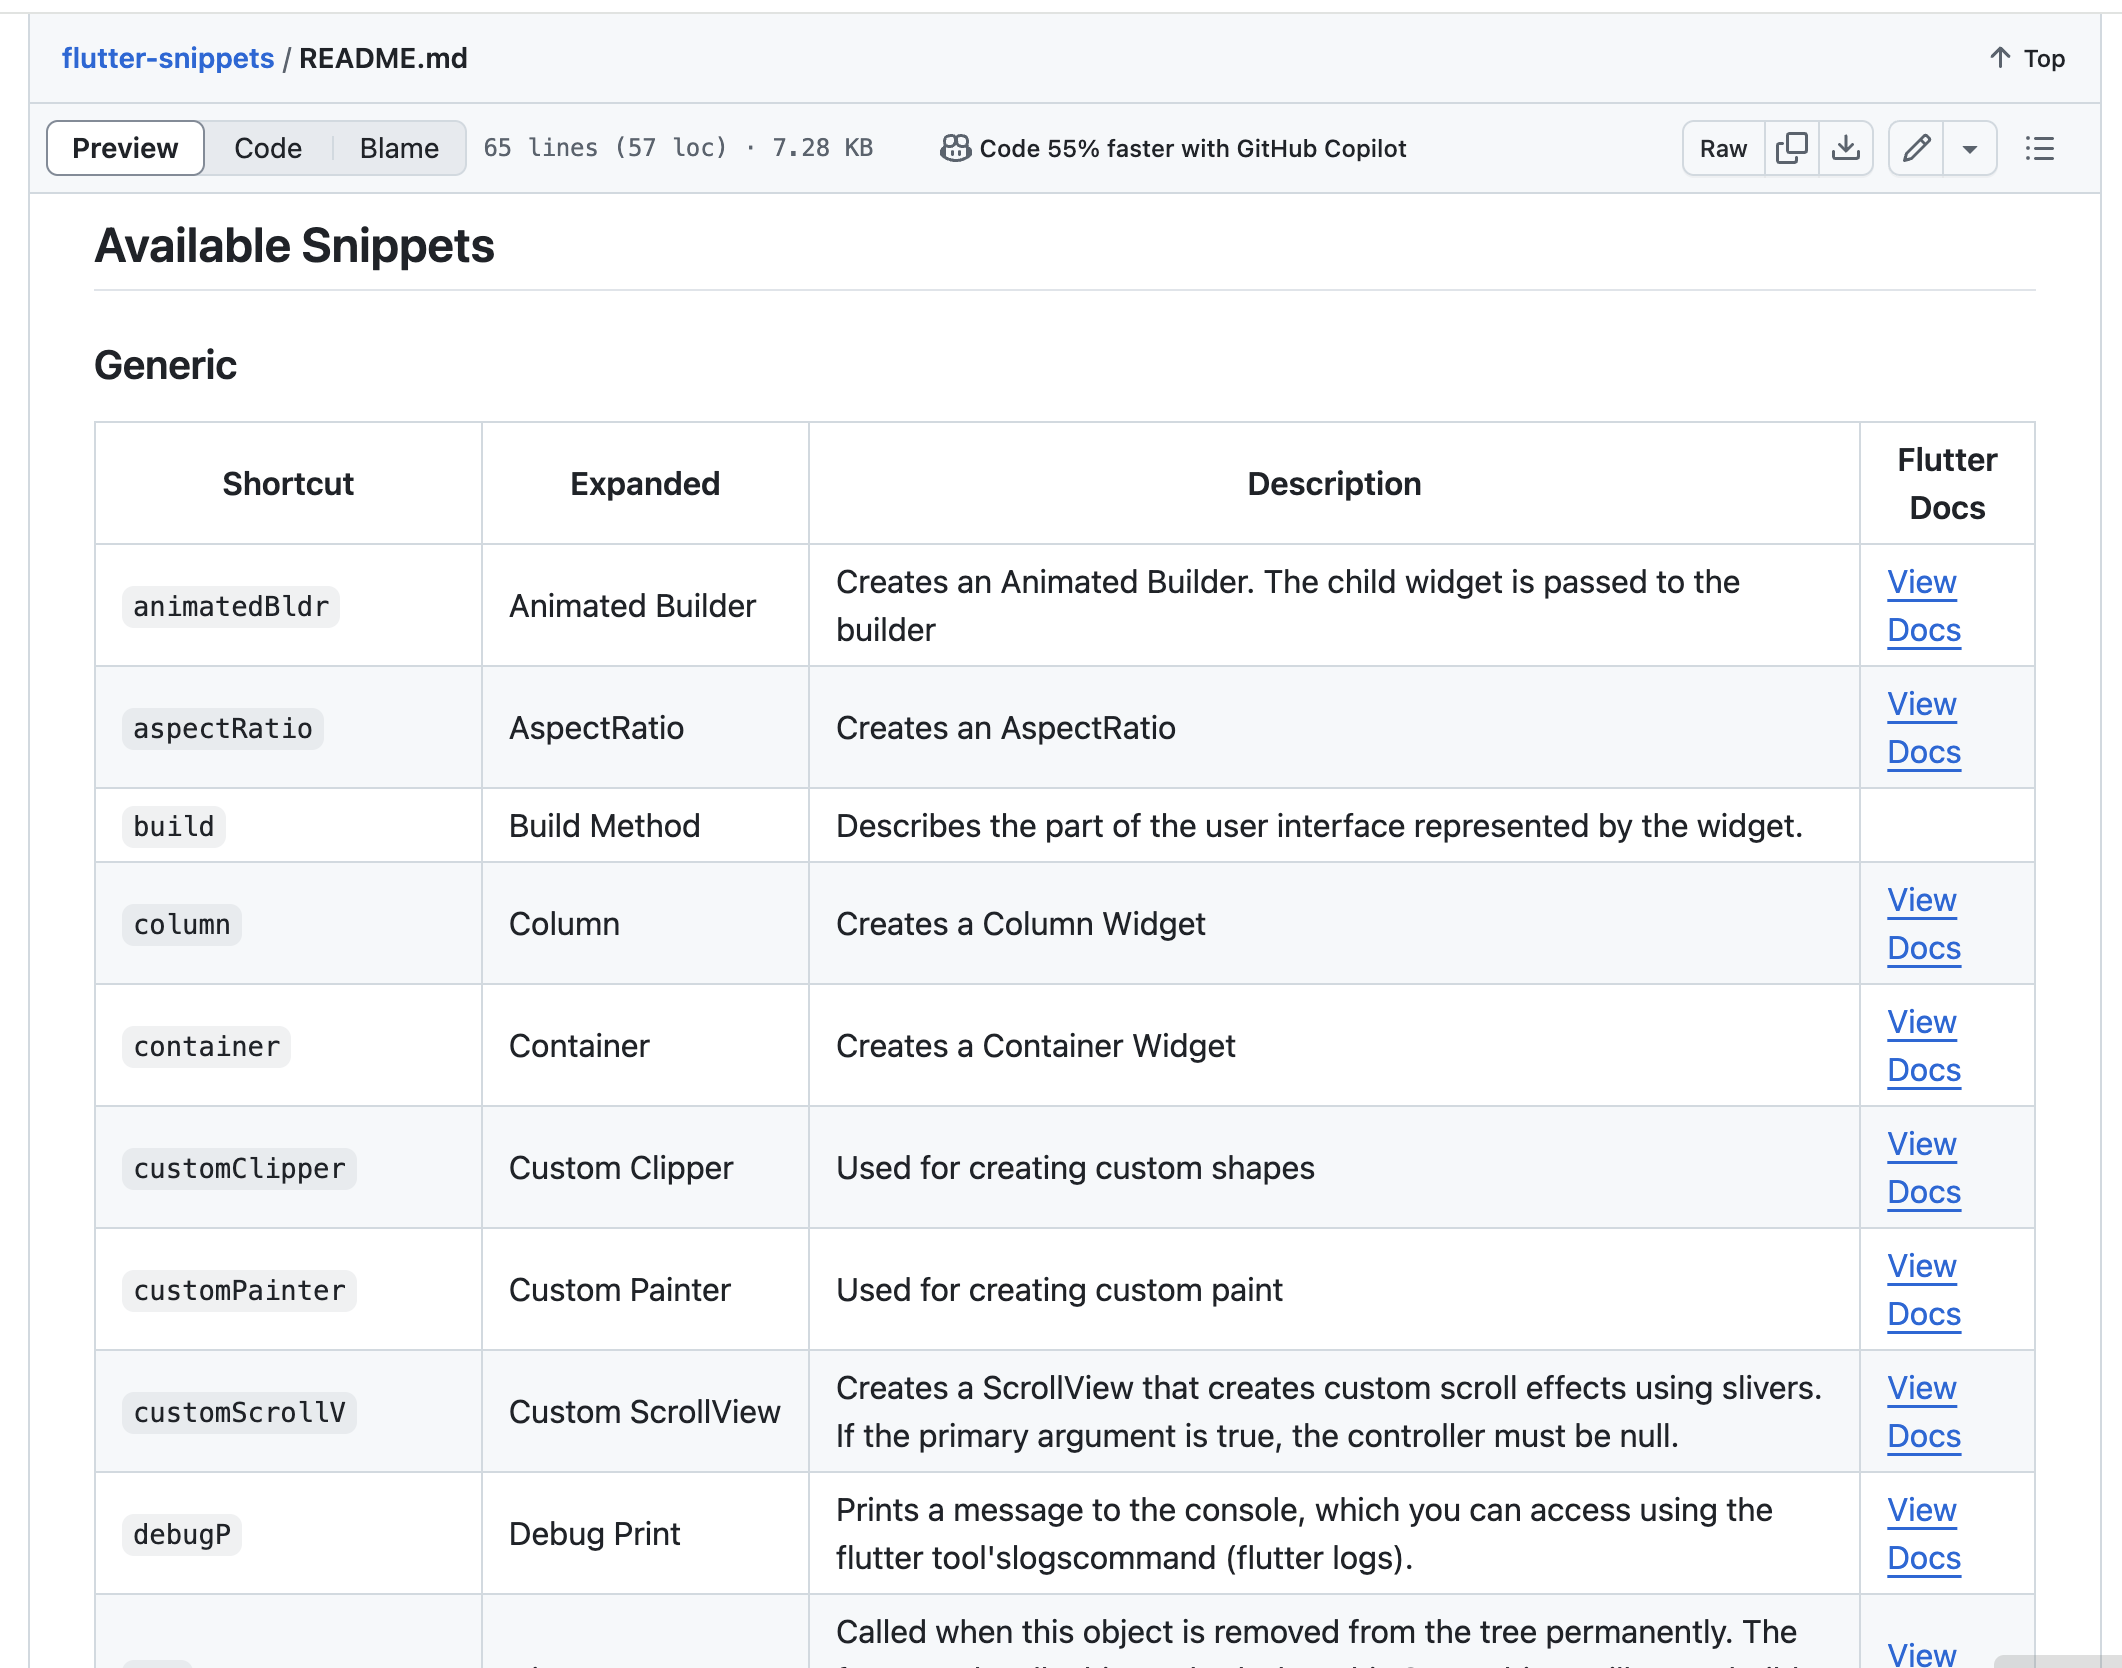Screen dimensions: 2122x1668
Task: Copy raw file contents icon
Action: pos(1791,148)
